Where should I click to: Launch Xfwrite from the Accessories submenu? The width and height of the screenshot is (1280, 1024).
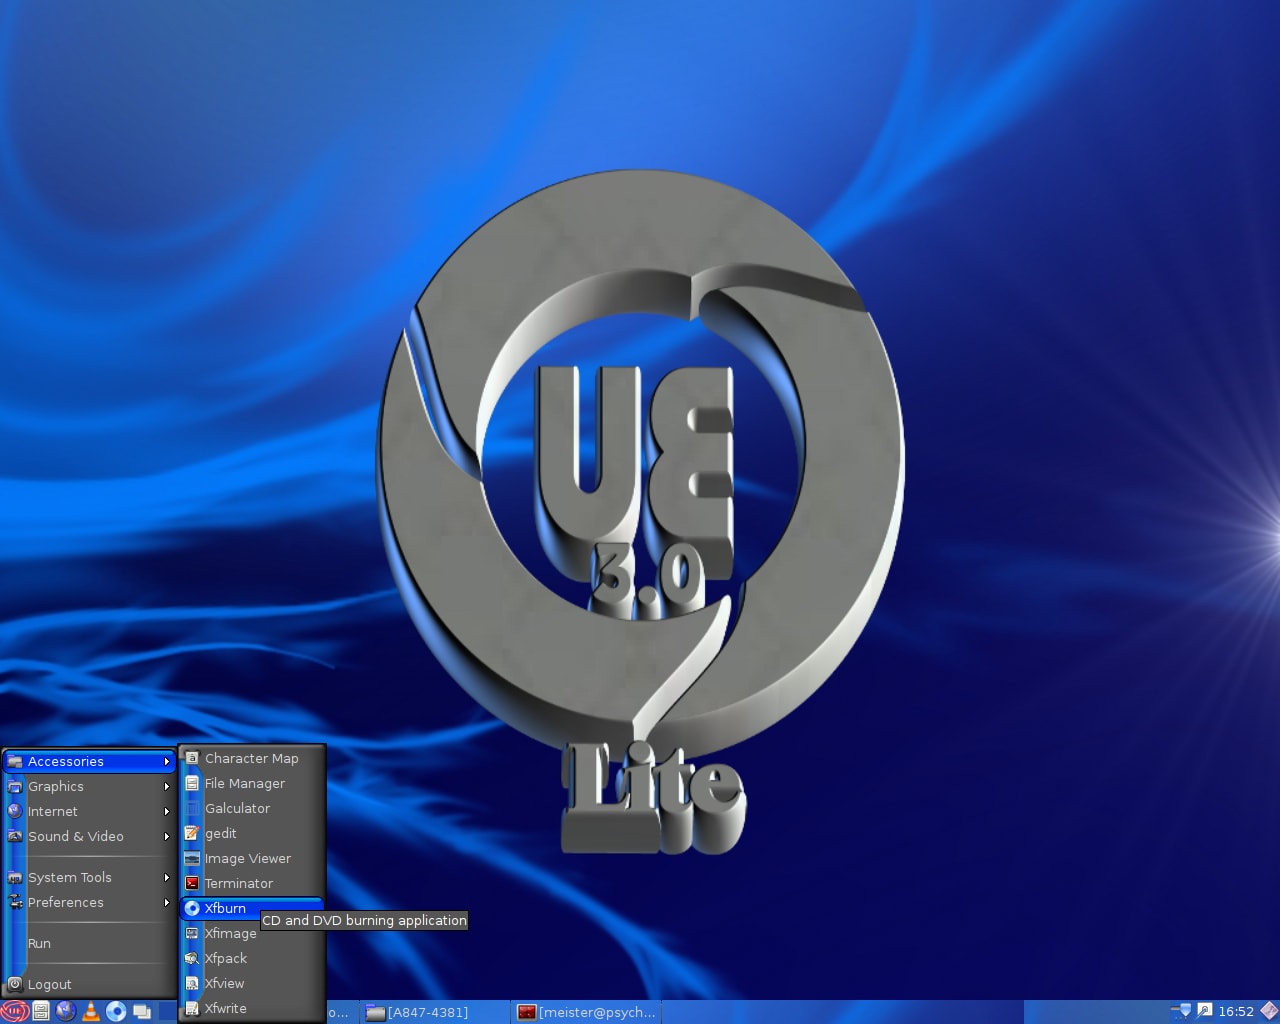[252, 1008]
